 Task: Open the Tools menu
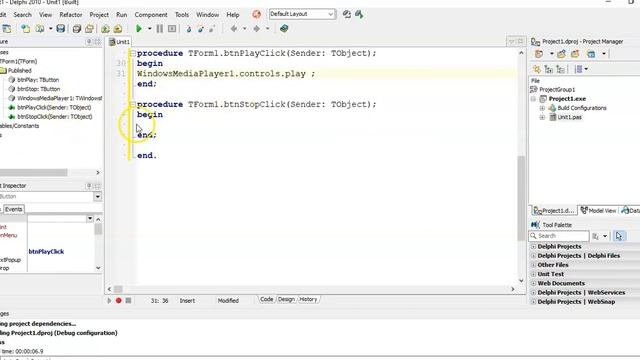(x=182, y=15)
